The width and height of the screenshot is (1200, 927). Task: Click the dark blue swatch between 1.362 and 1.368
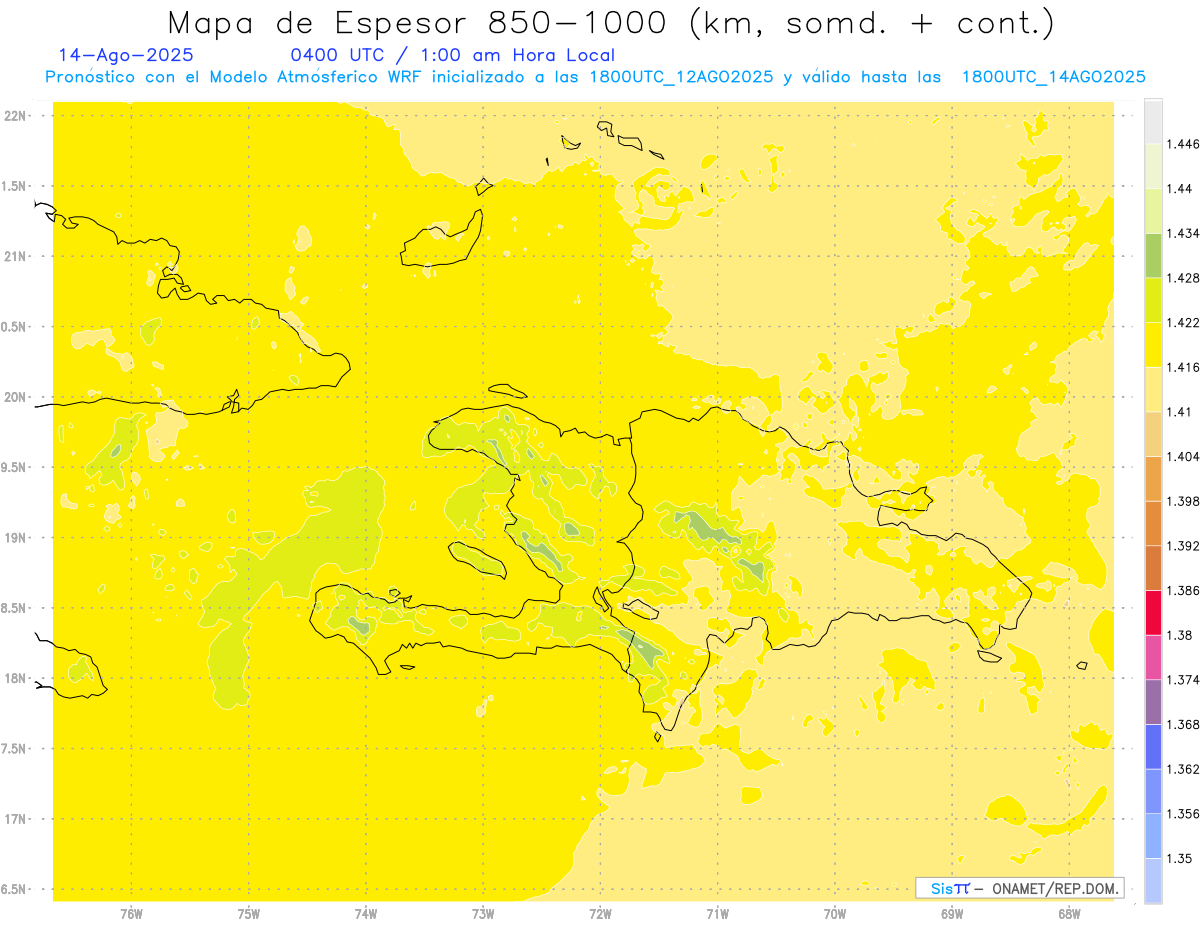1153,746
